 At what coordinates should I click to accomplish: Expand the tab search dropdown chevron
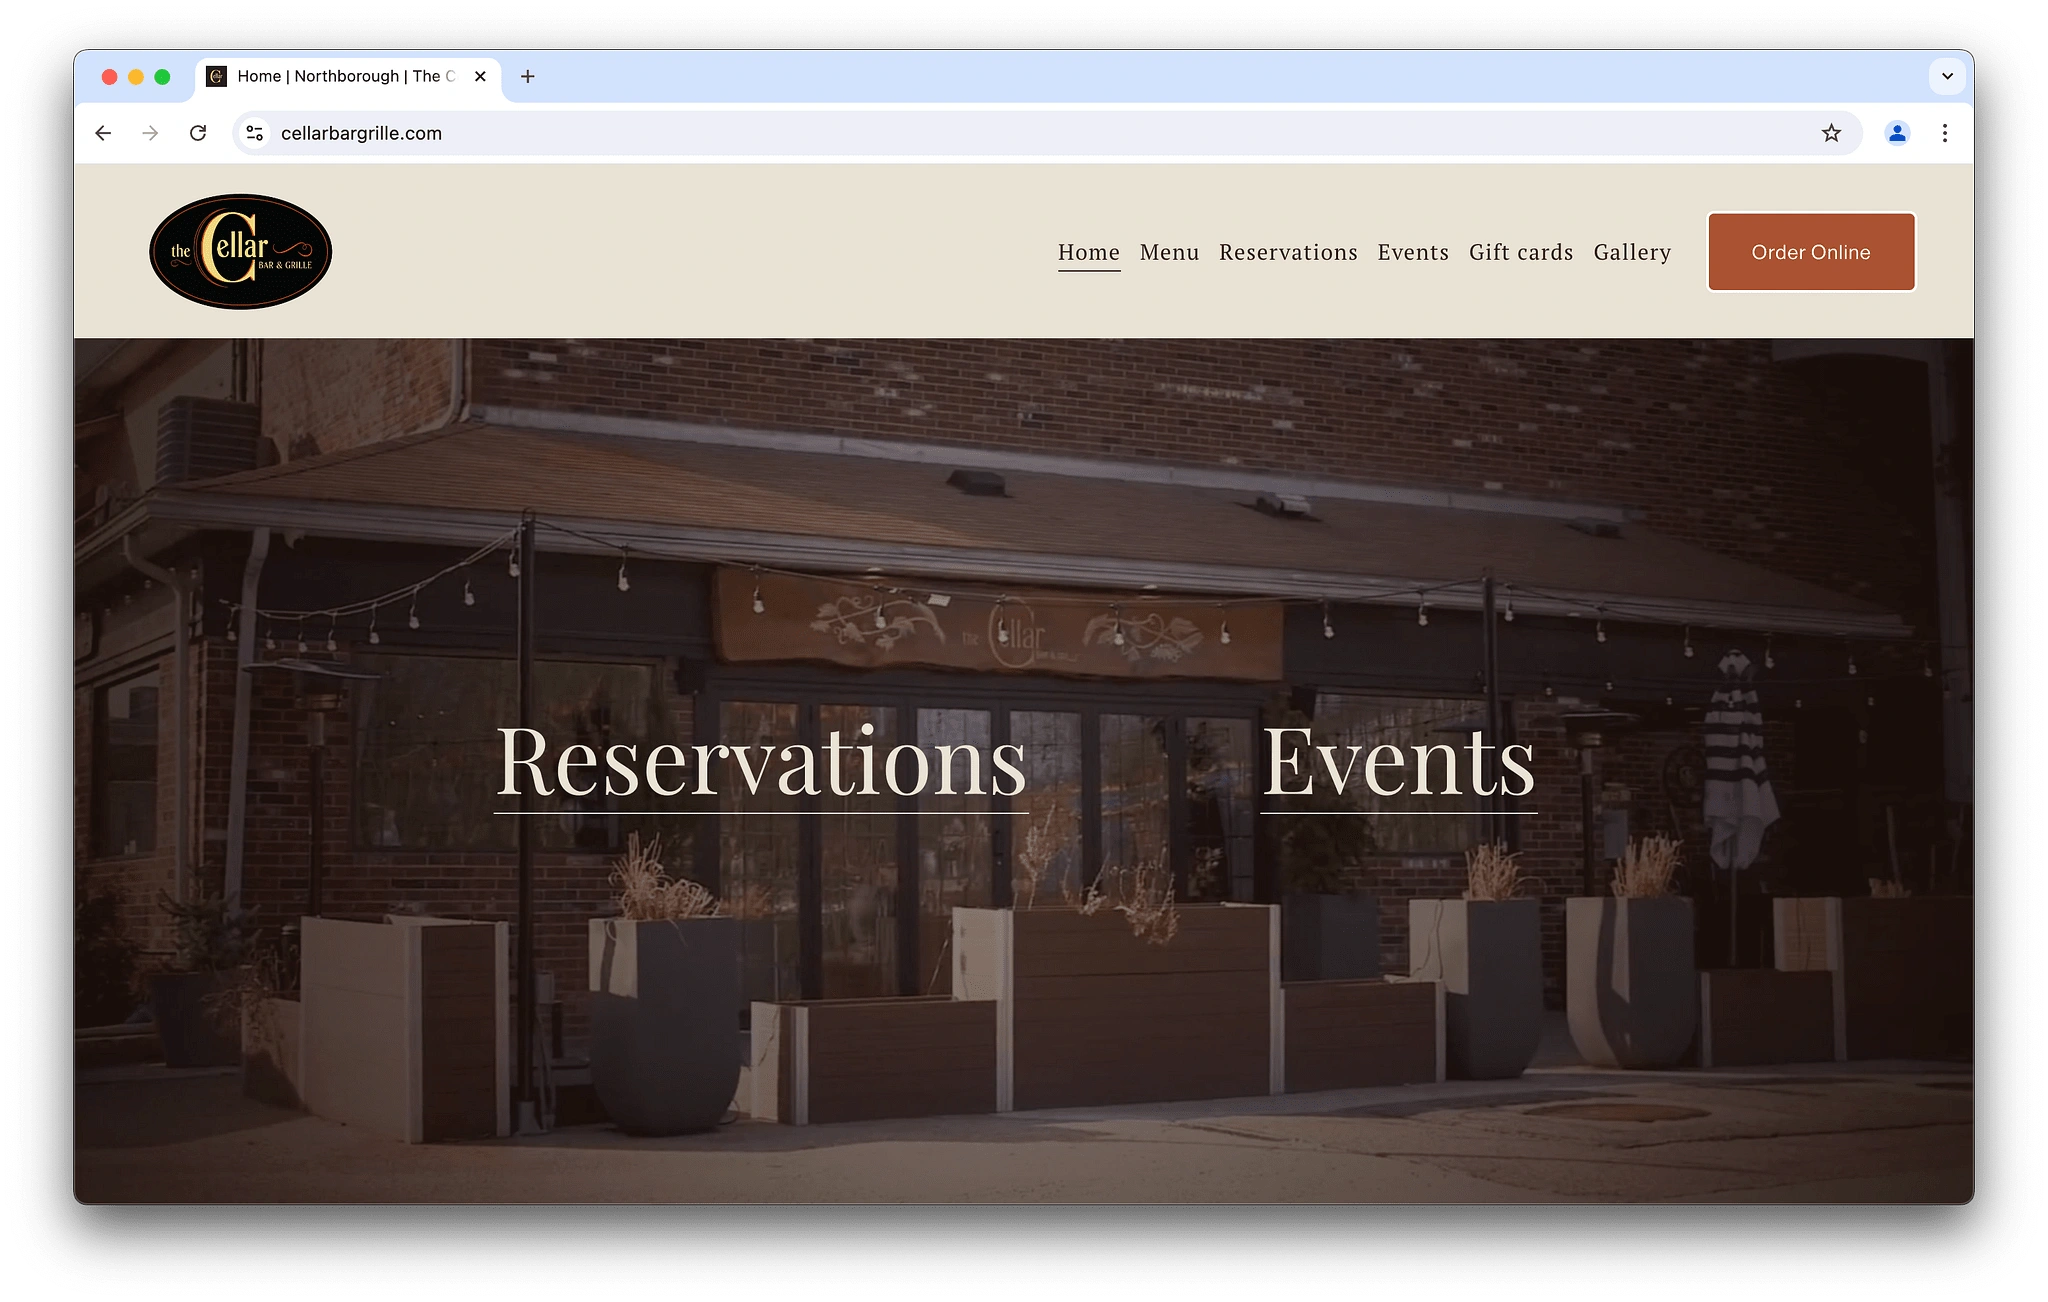(1947, 76)
